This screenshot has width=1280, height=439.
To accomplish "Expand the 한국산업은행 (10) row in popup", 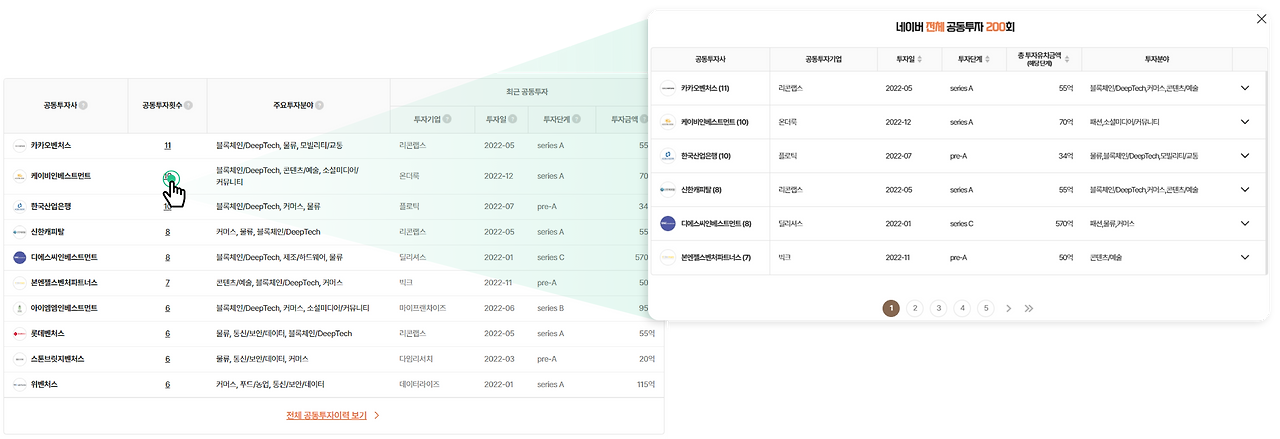I will tap(1245, 156).
